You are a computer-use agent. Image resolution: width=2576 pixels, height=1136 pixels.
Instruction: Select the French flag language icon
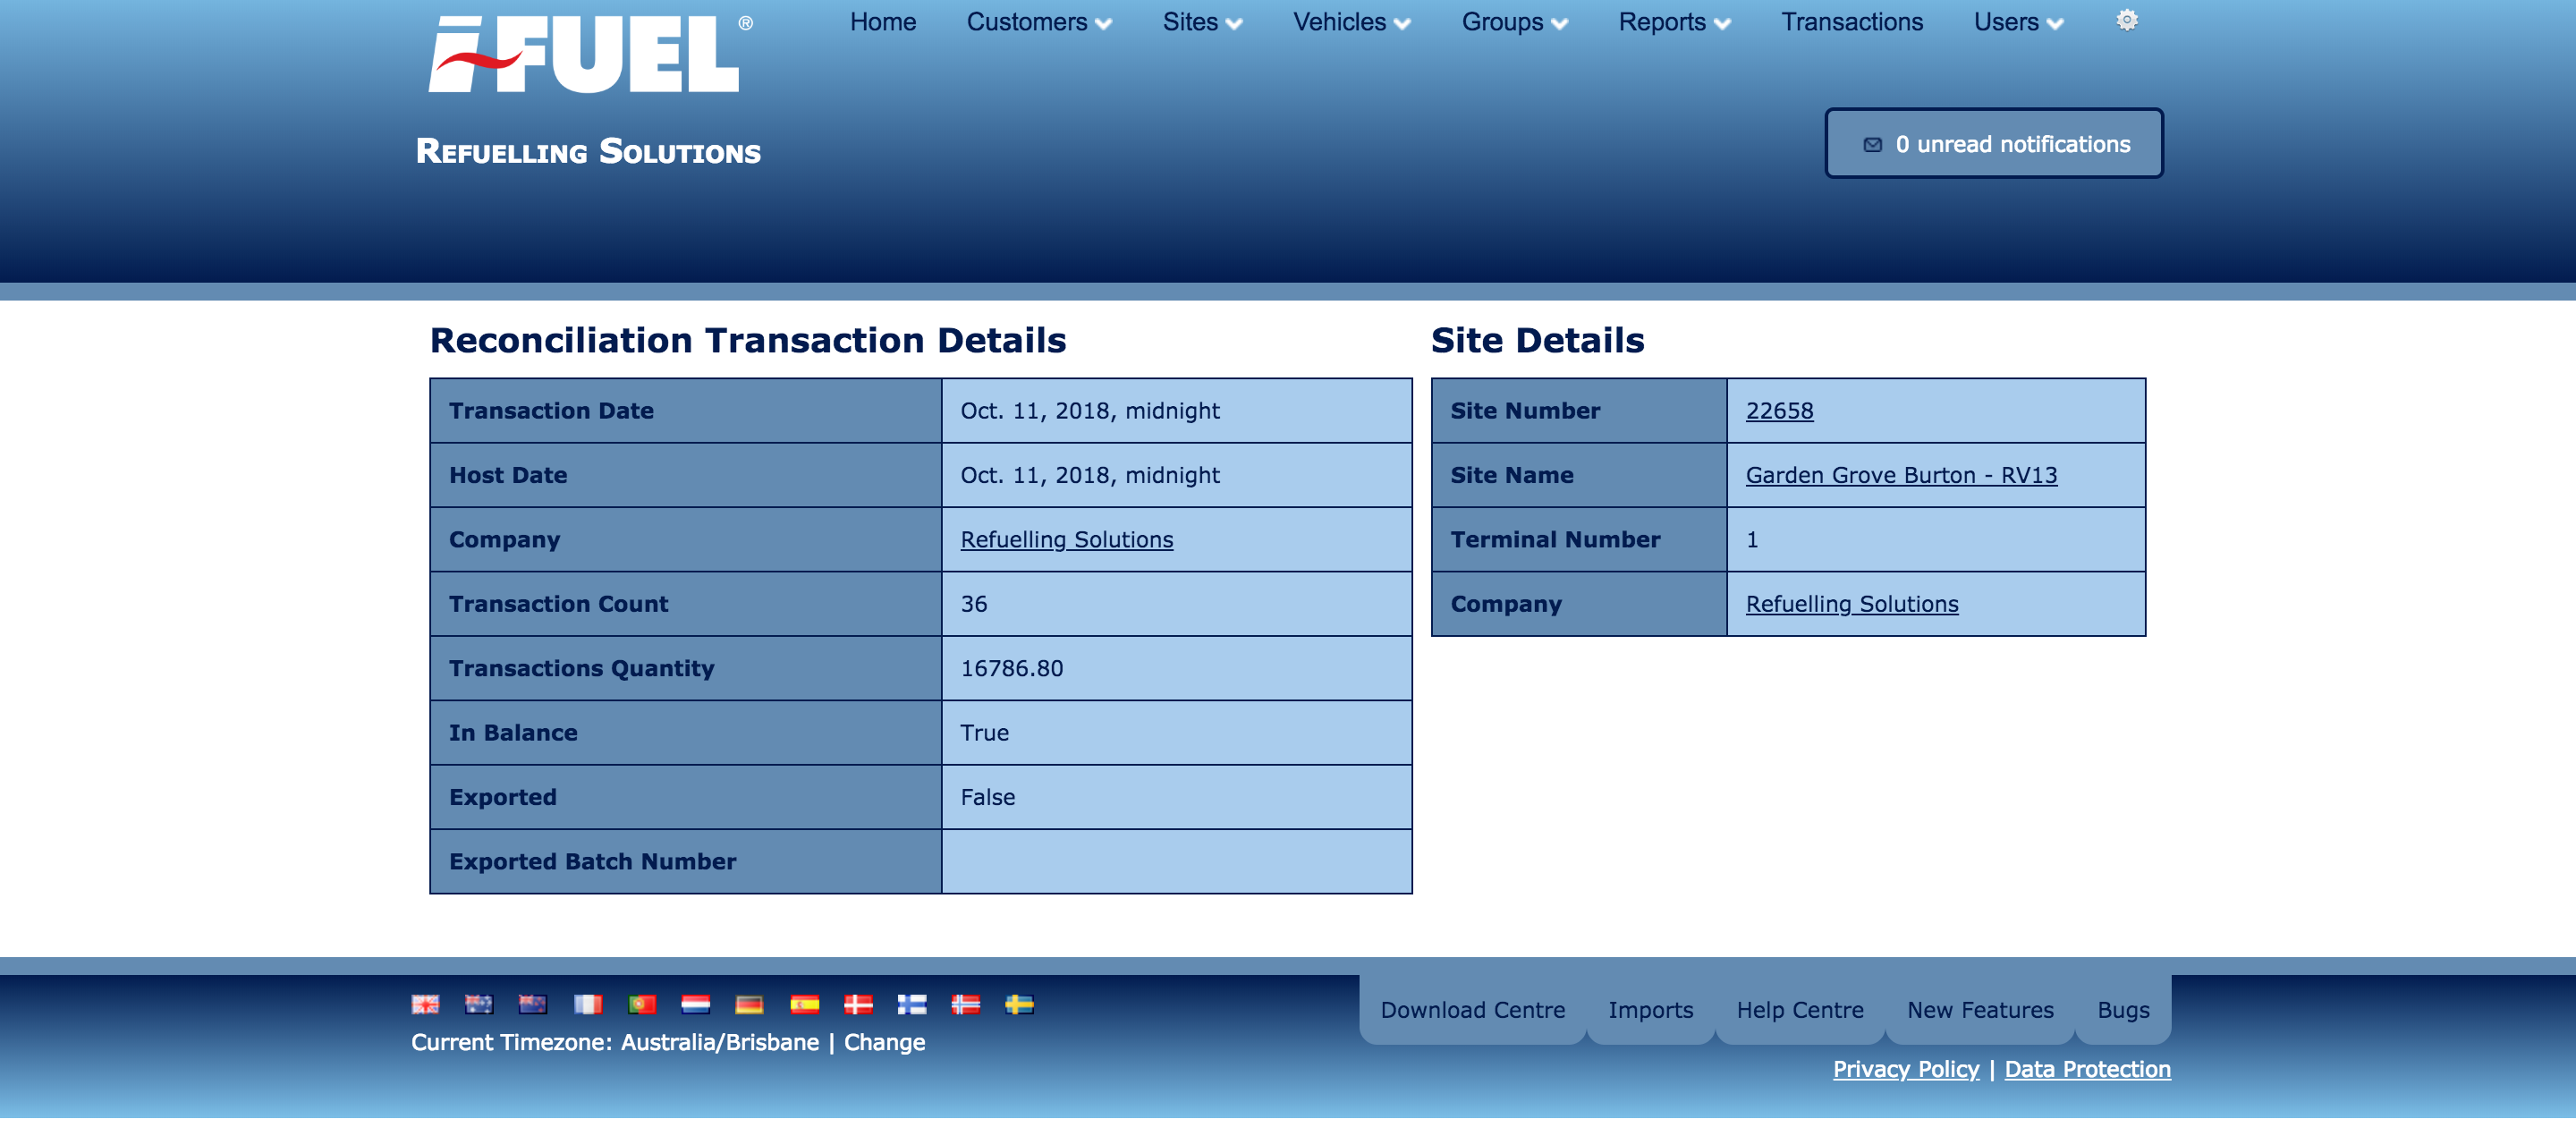588,1004
